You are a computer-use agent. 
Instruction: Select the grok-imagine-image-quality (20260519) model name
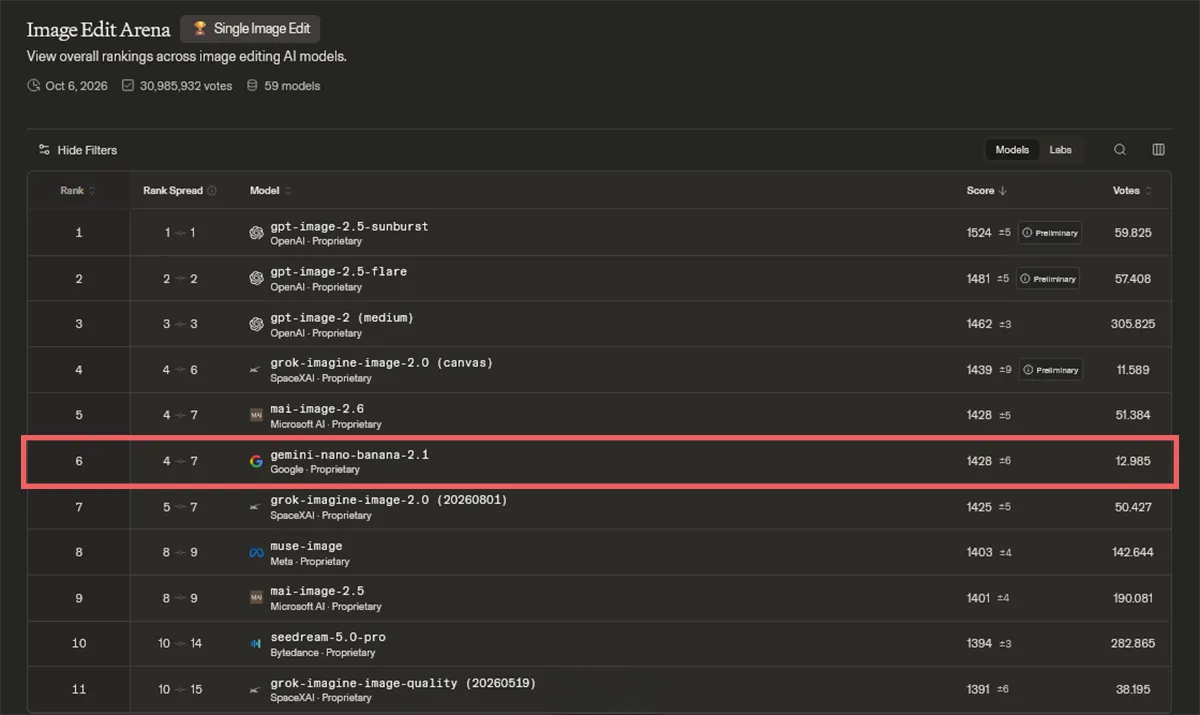click(x=403, y=683)
